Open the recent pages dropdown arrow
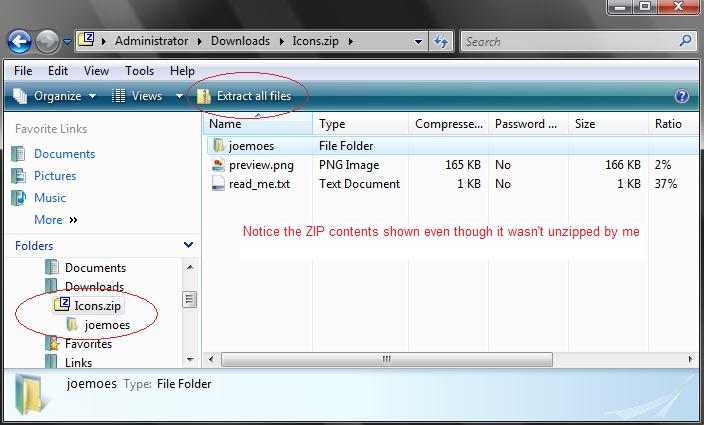 67,41
